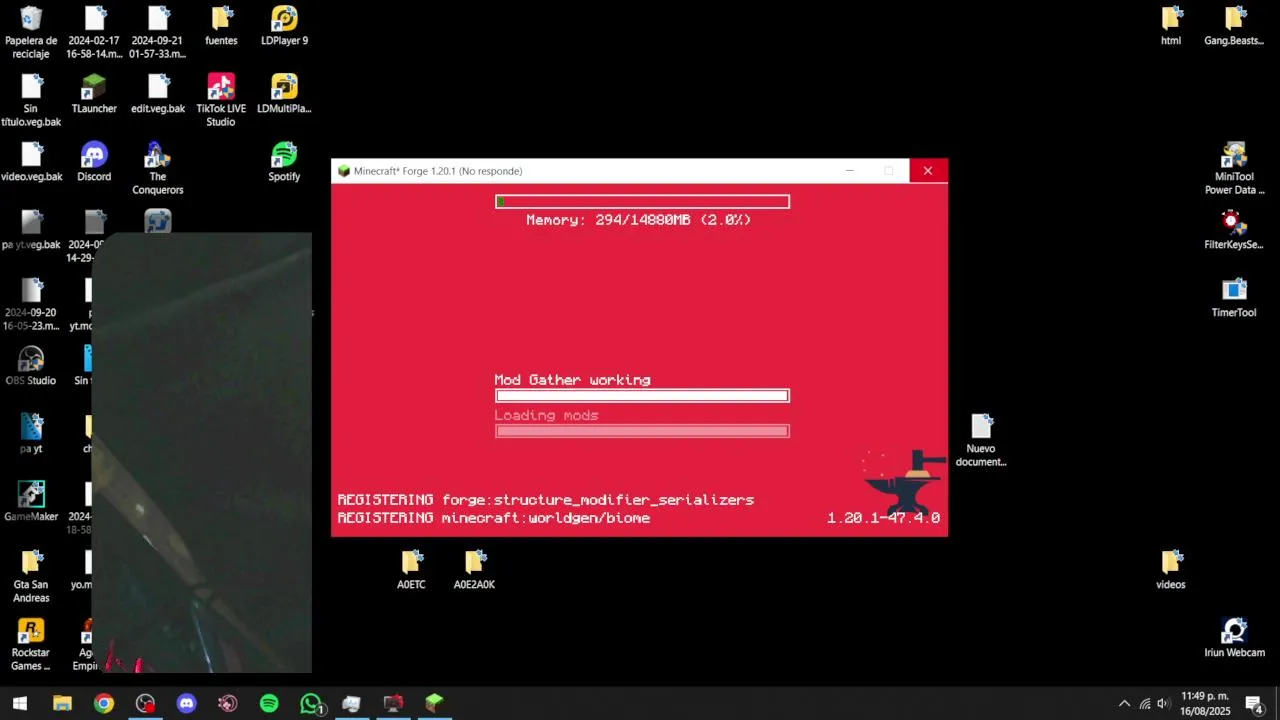Minimize the Minecraft Forge window

(850, 171)
